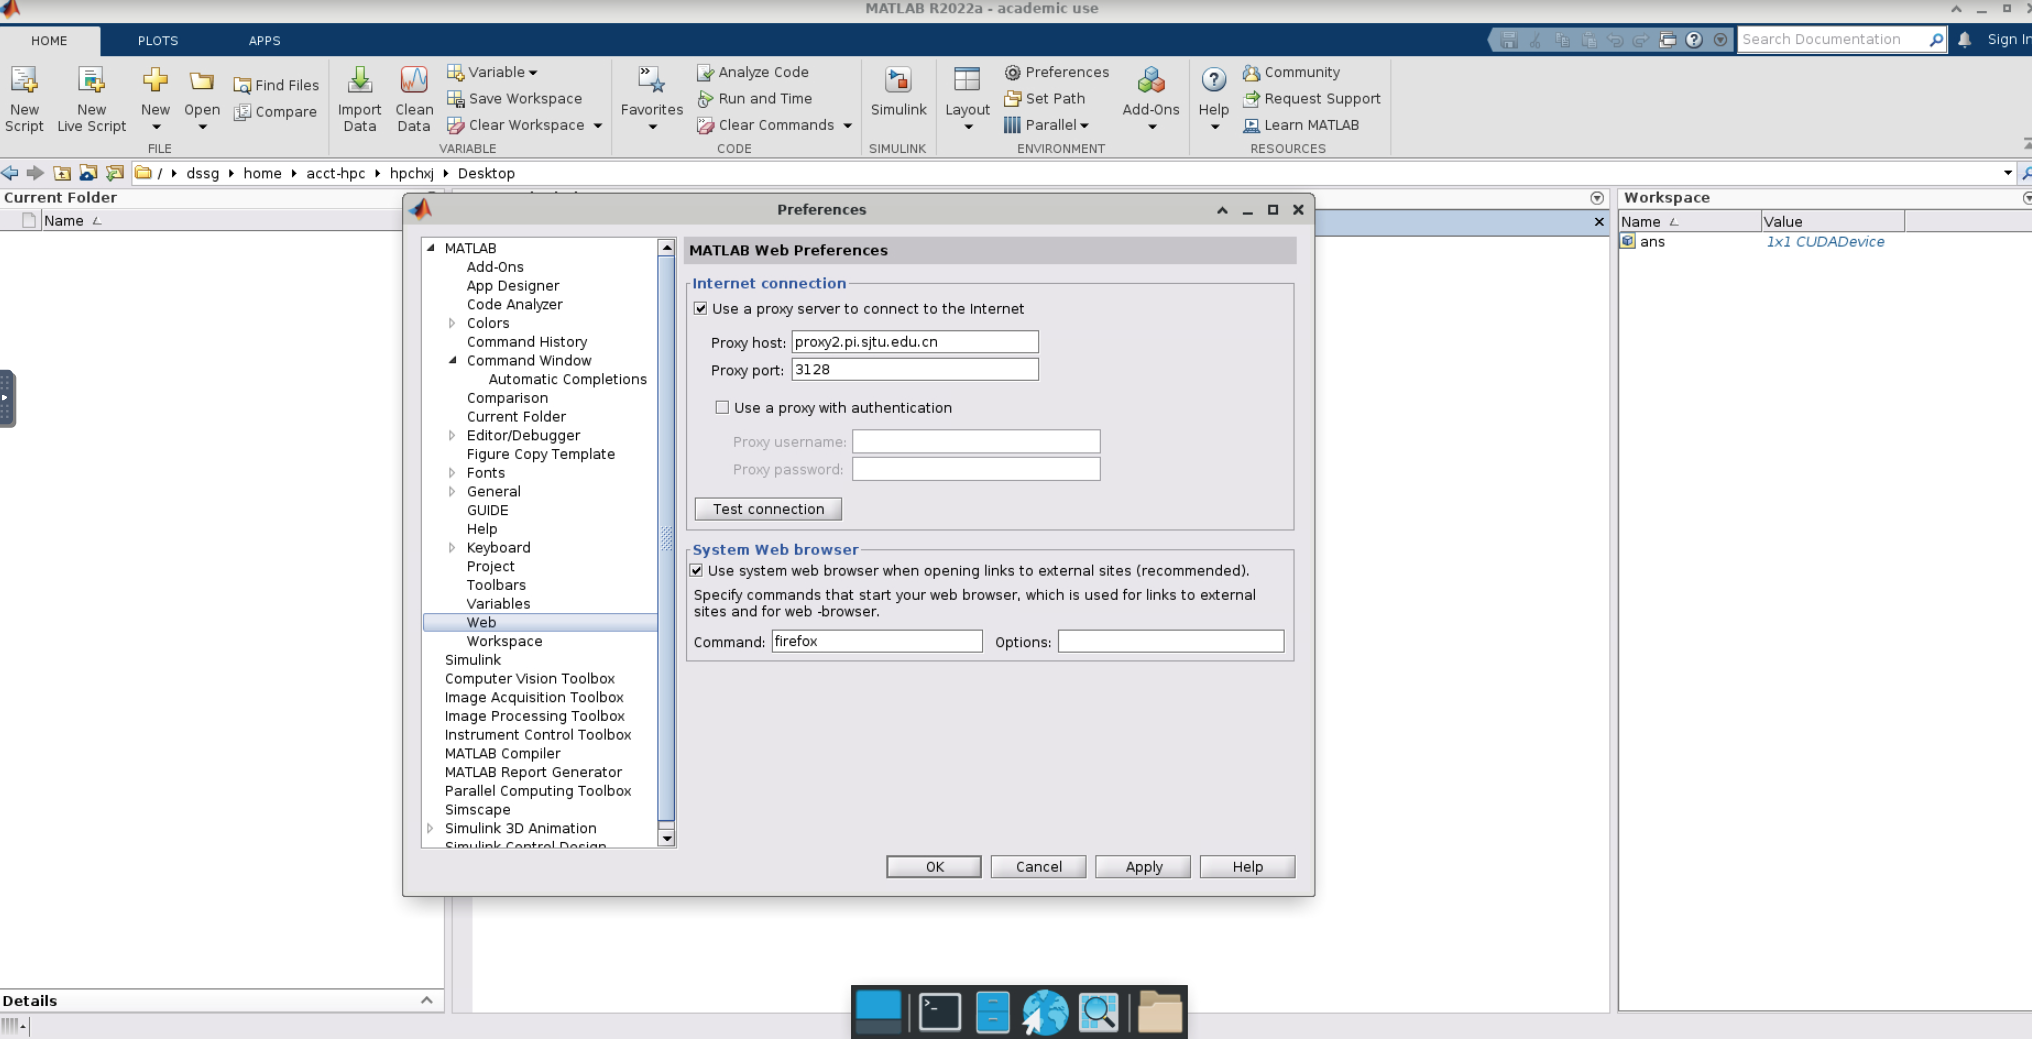Click the notification bell icon
Viewport: 2032px width, 1039px height.
tap(1964, 40)
